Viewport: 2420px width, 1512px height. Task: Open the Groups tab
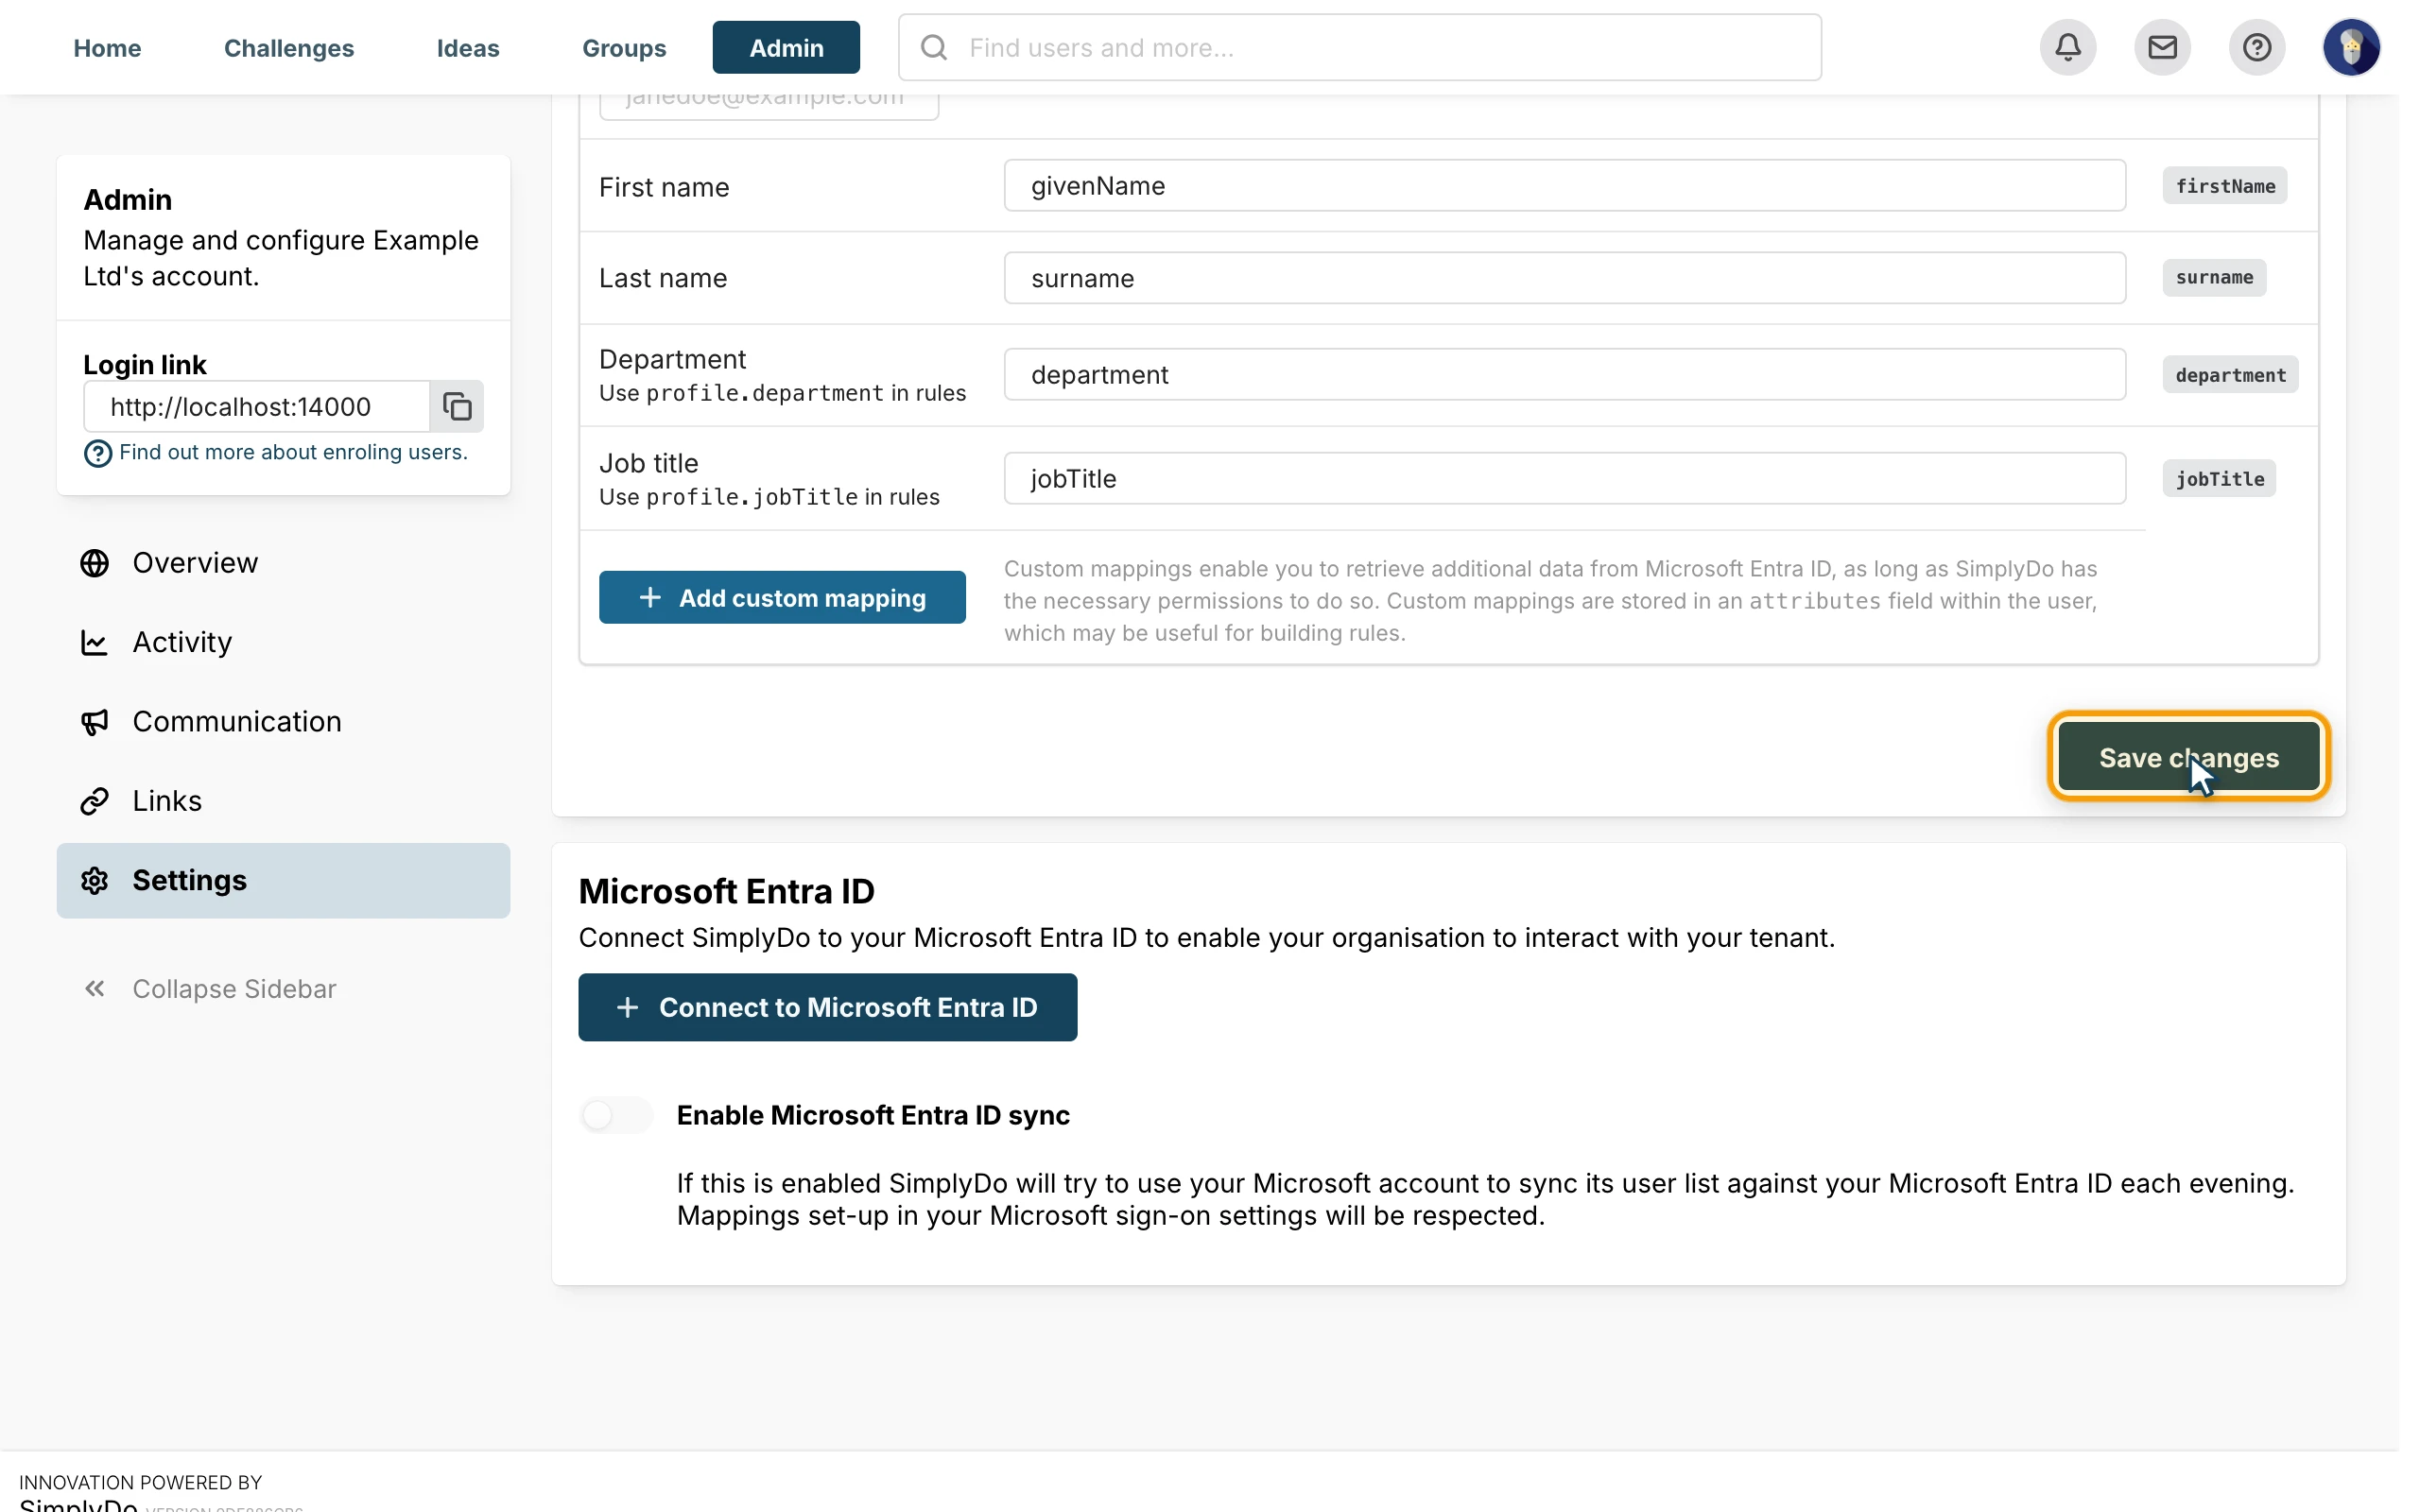tap(624, 47)
